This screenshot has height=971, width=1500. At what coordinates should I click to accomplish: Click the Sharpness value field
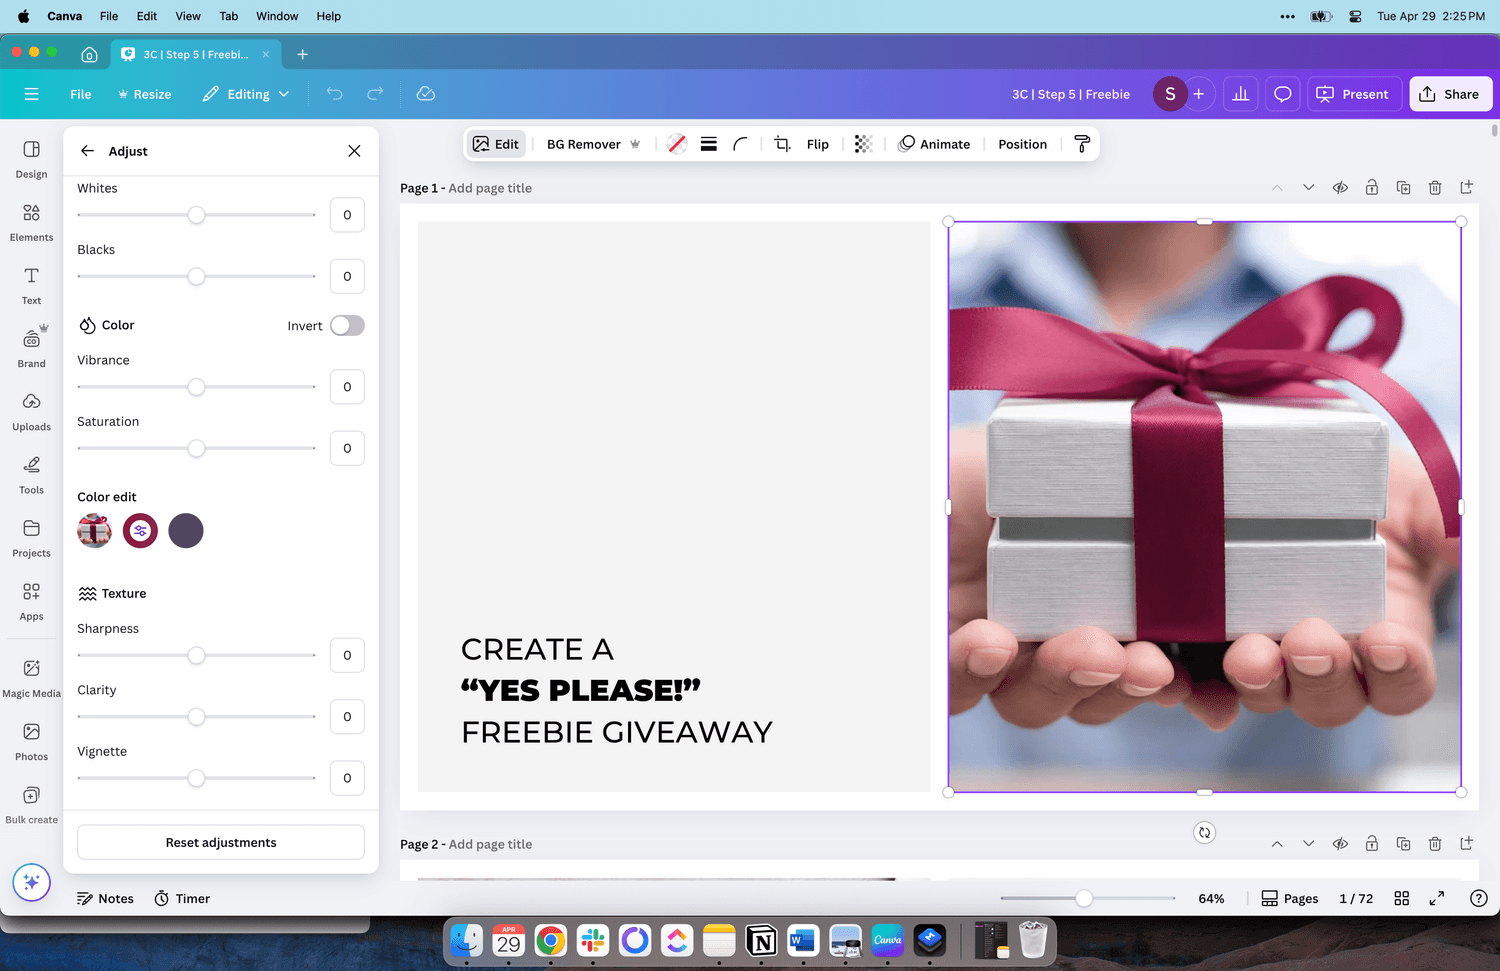[x=347, y=656]
